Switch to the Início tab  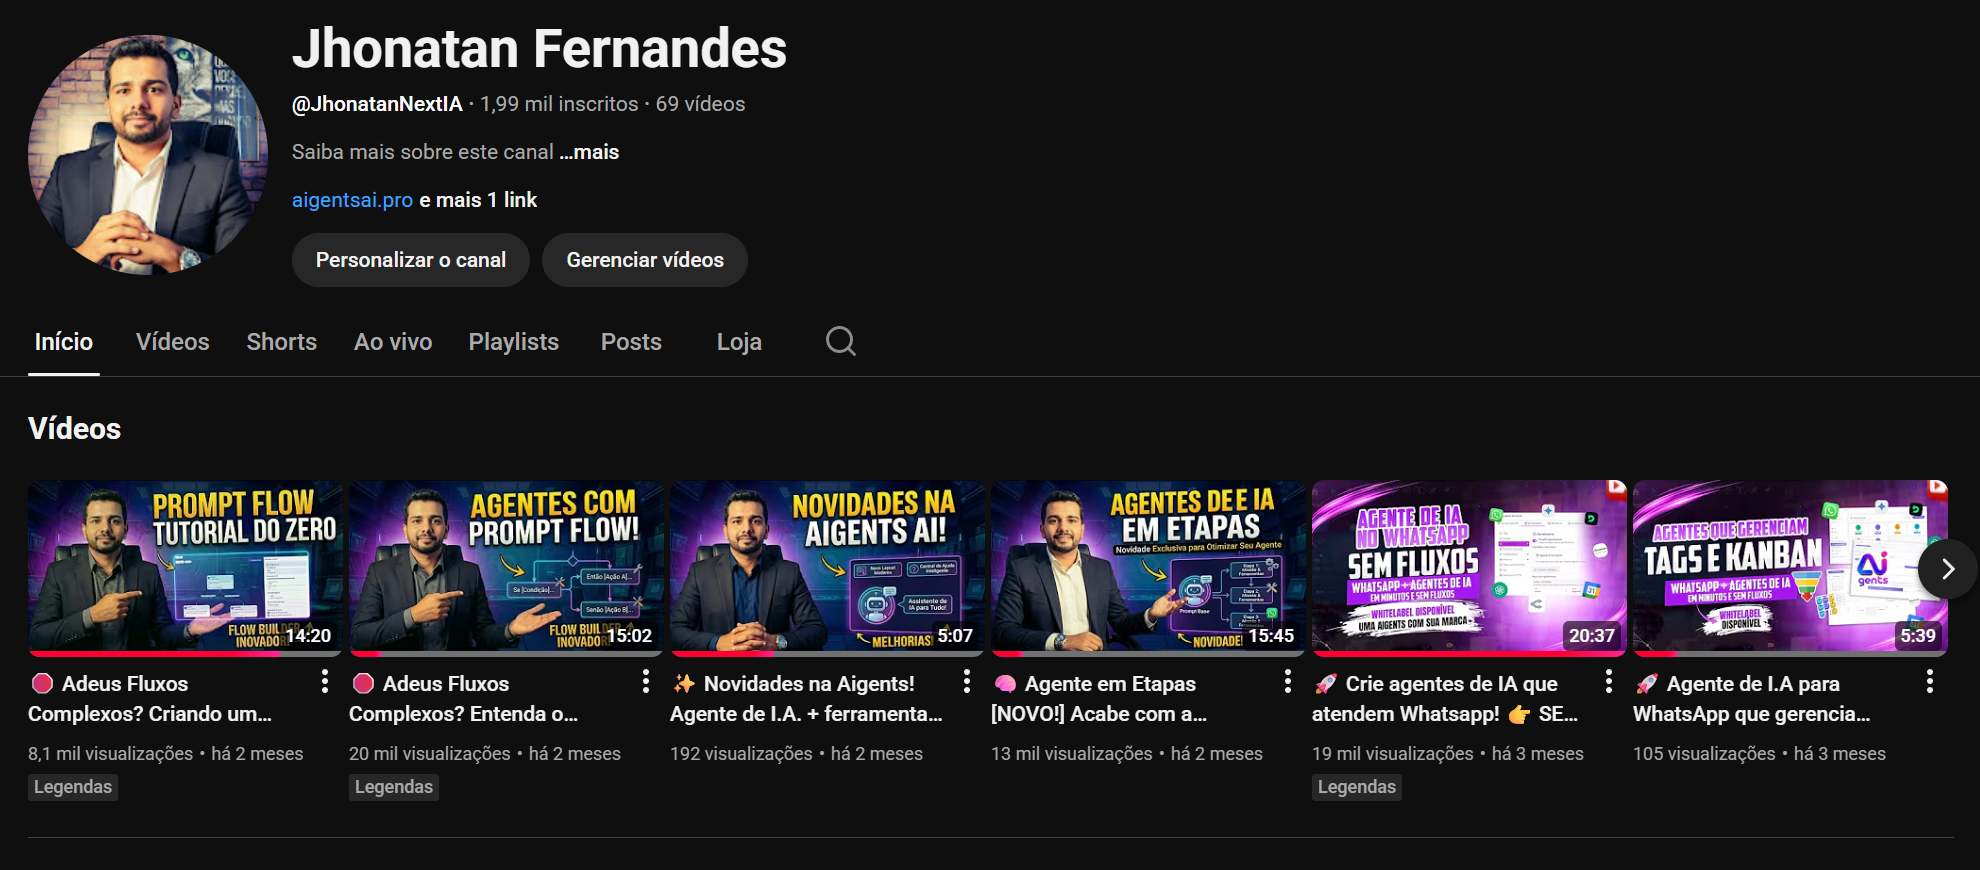pyautogui.click(x=64, y=342)
